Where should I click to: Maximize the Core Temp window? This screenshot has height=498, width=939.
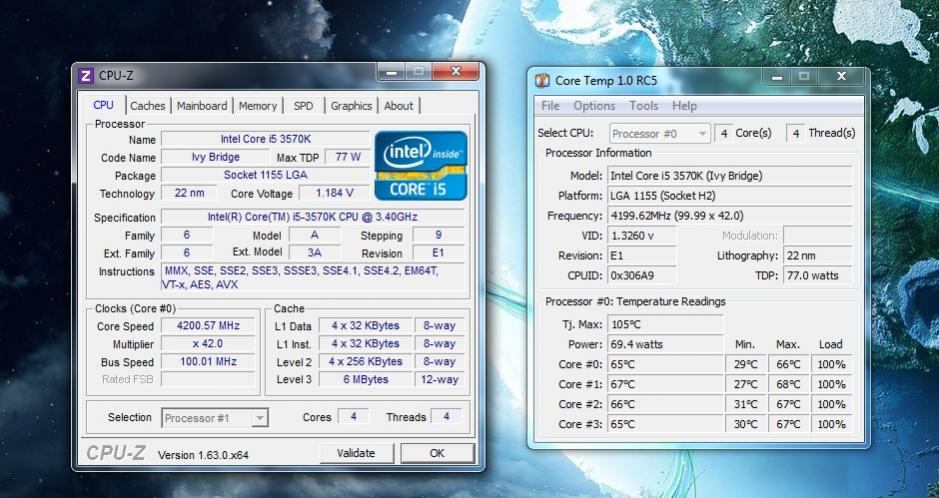click(x=804, y=77)
